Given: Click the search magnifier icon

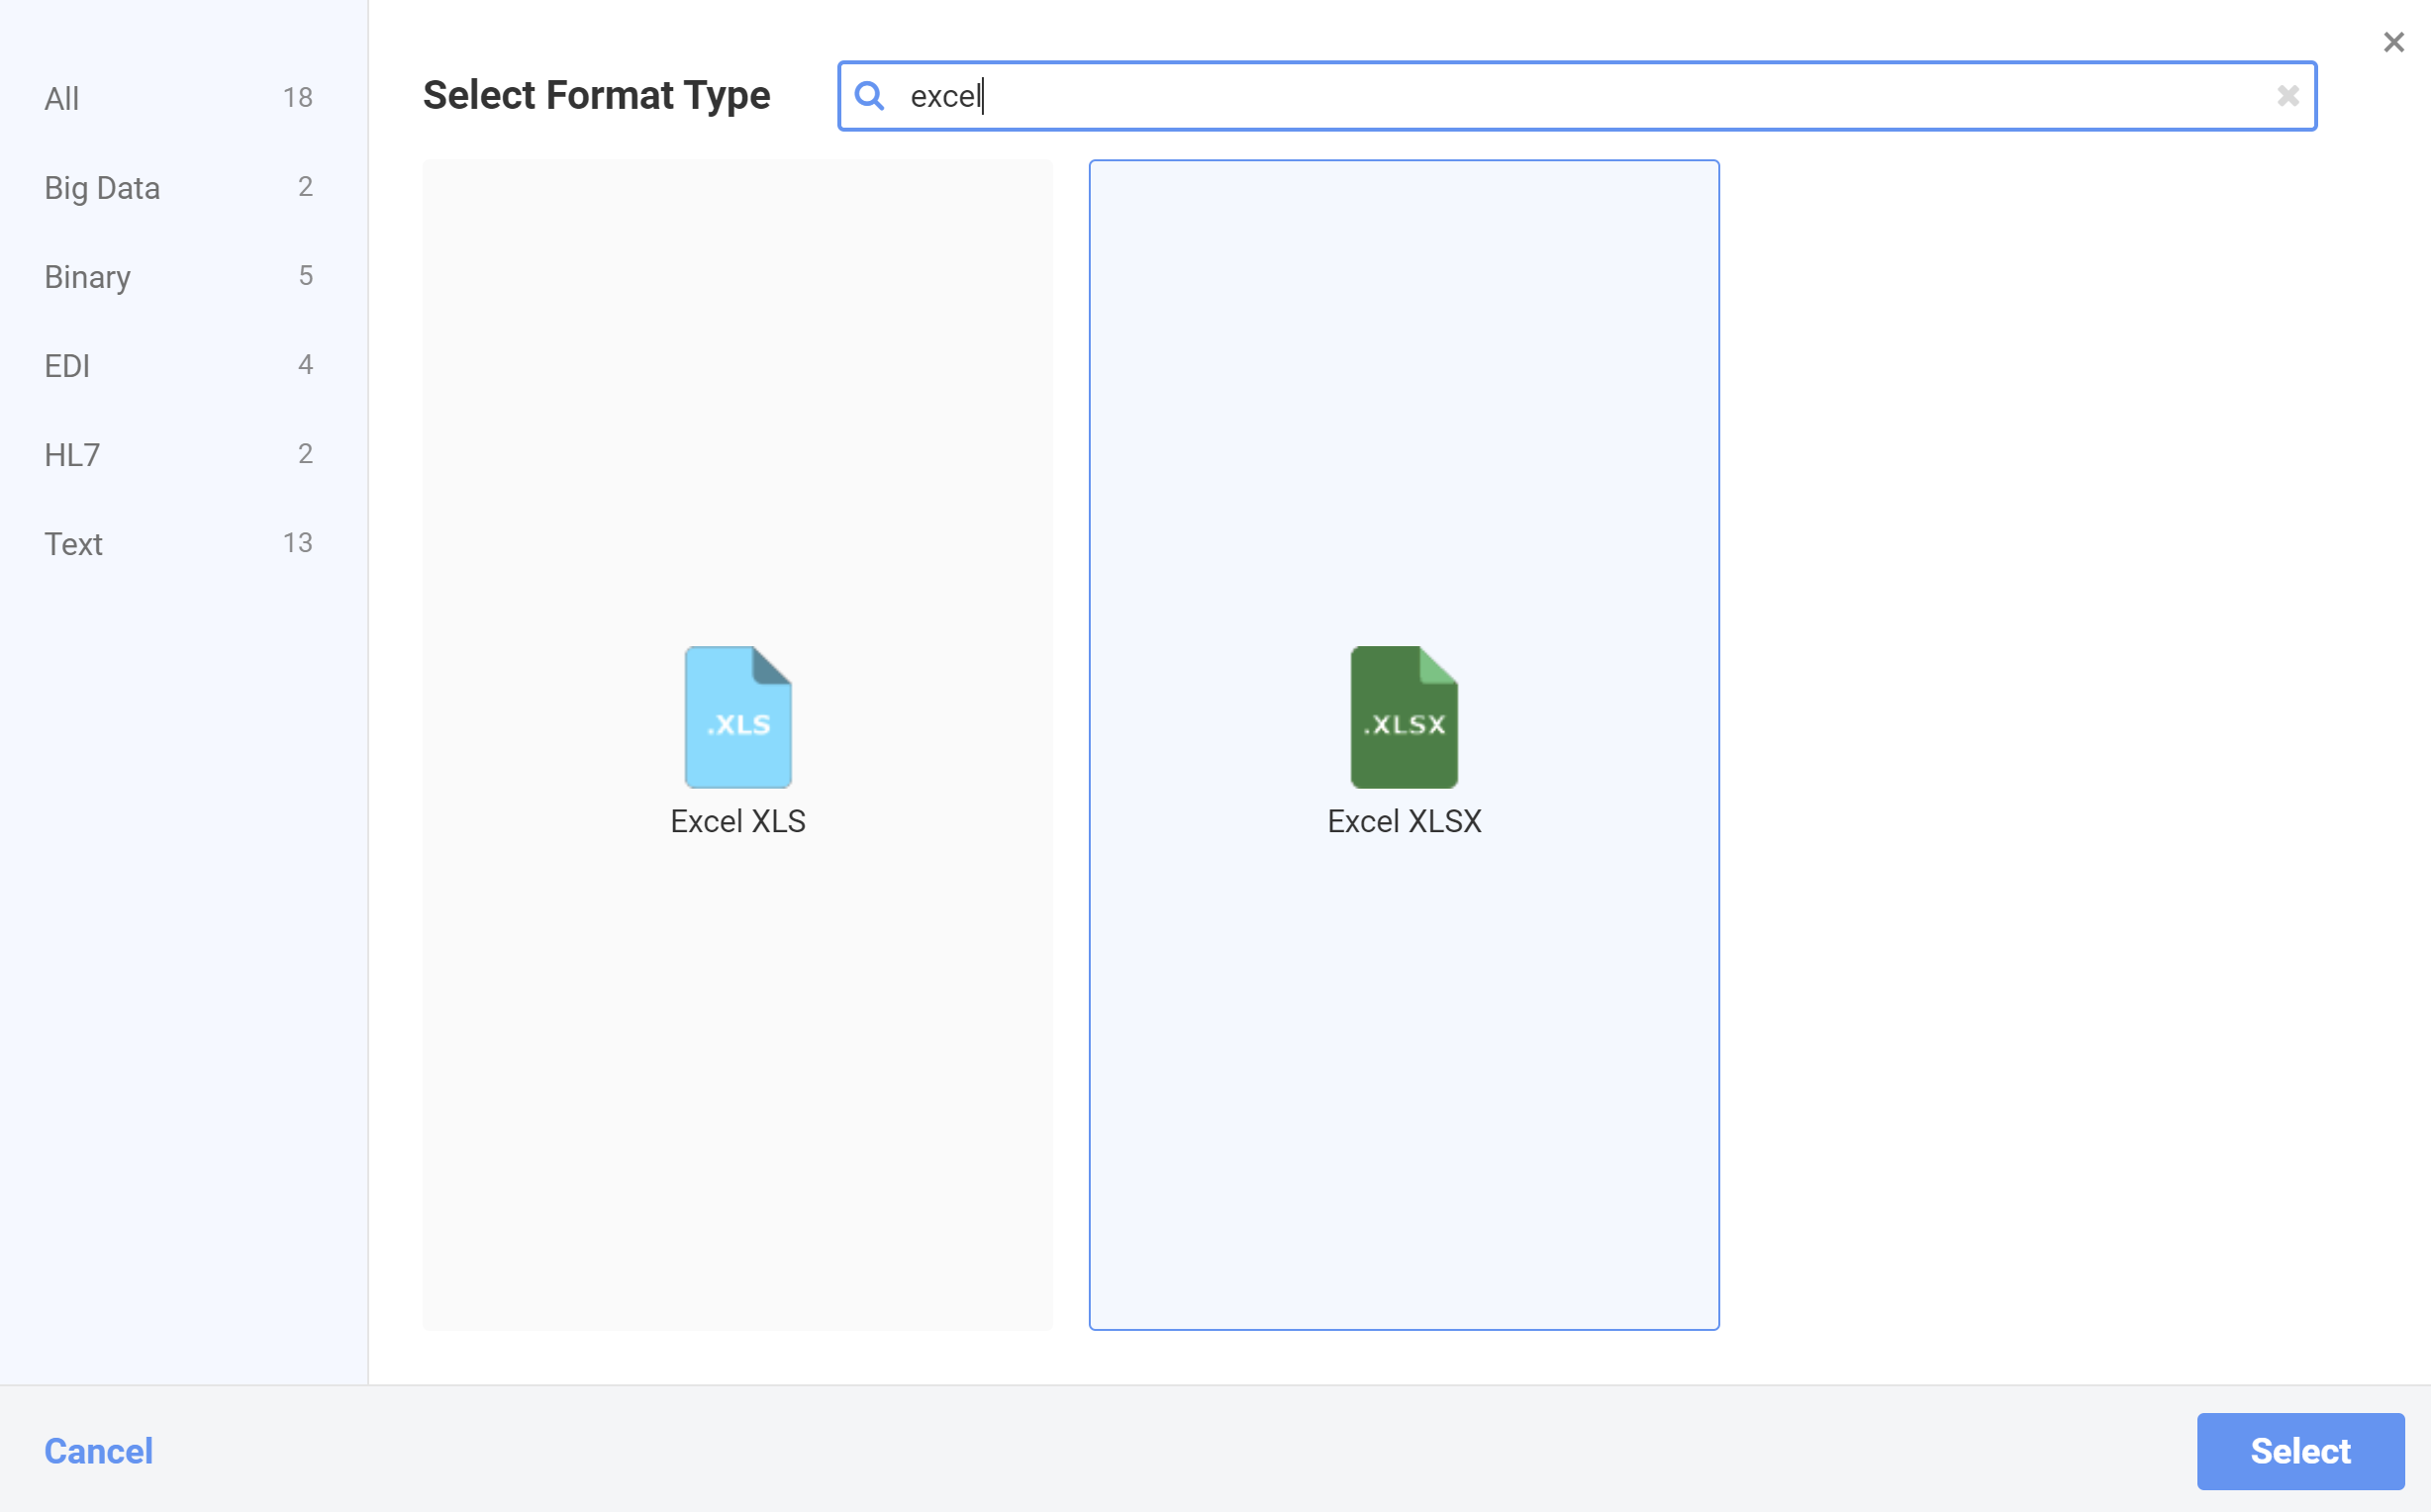Looking at the screenshot, I should coord(869,96).
